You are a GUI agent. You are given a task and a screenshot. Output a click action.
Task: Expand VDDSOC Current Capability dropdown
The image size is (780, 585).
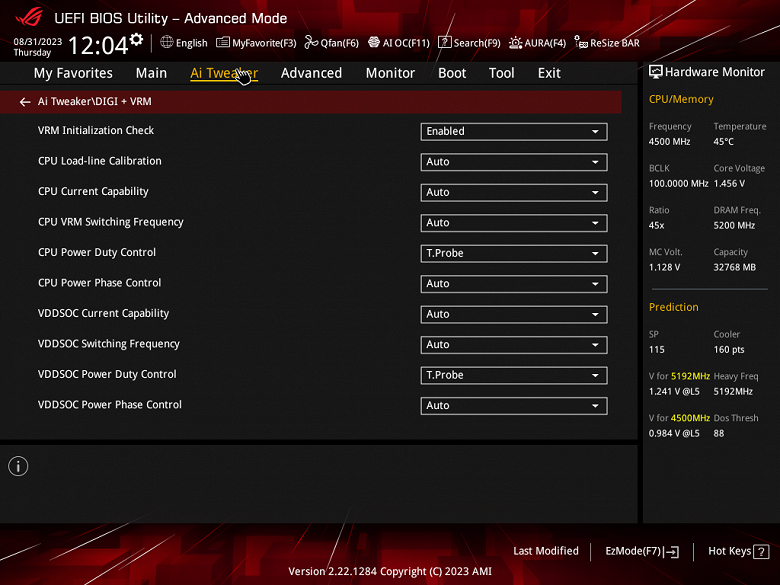[x=514, y=314]
